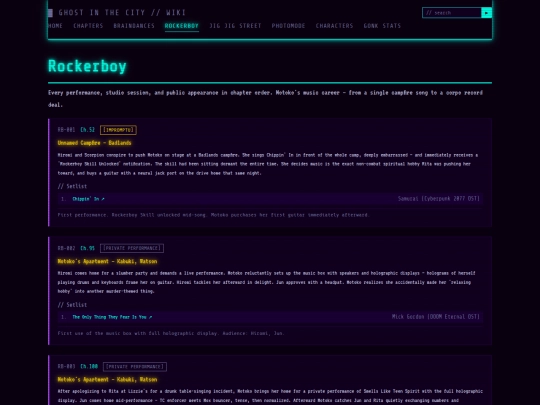Open the Home nav item
The image size is (540, 405).
55,26
